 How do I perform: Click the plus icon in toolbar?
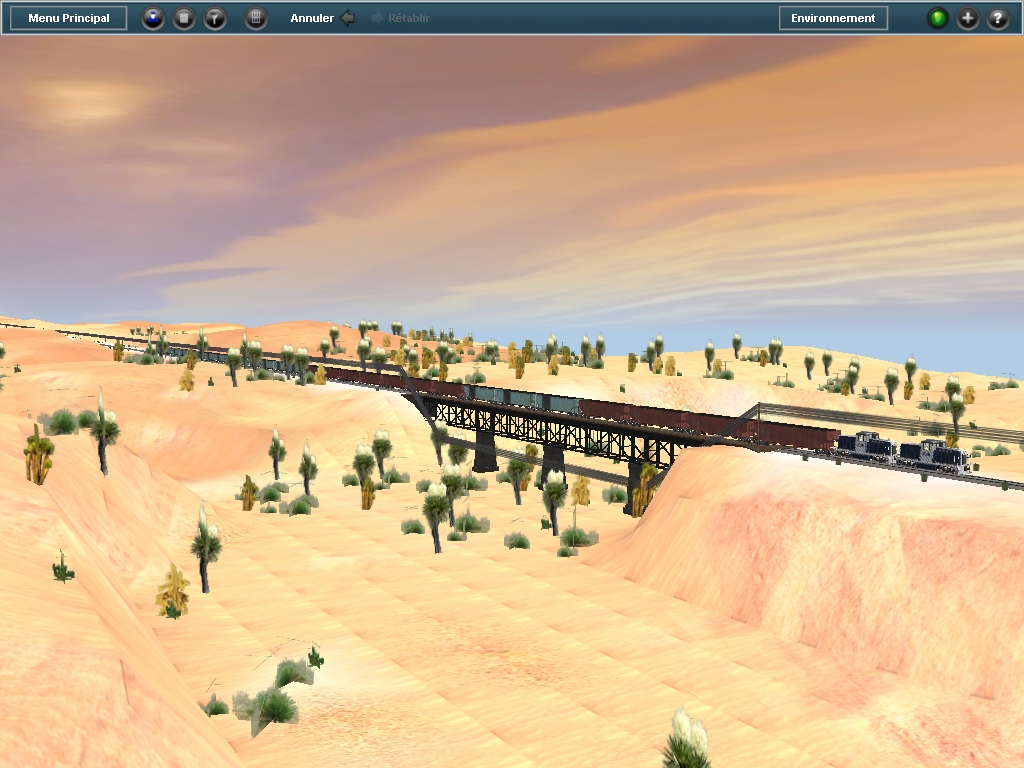pos(968,18)
